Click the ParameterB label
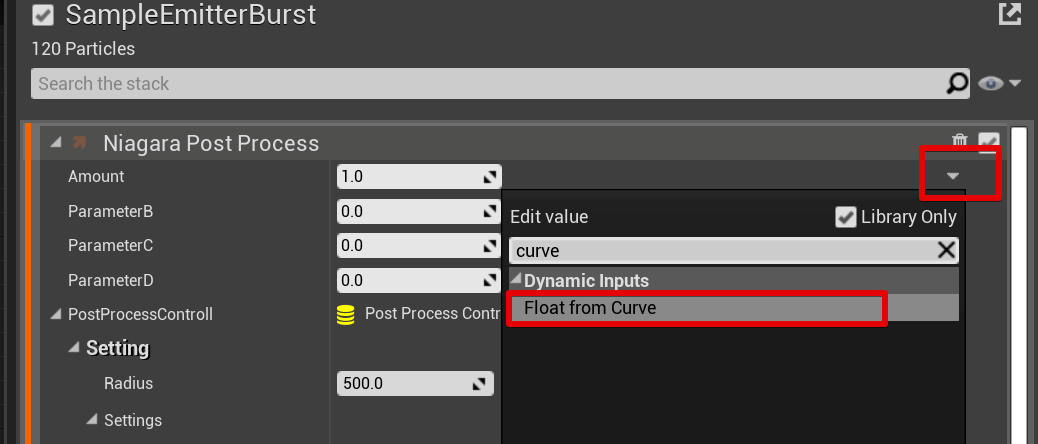 tap(111, 212)
